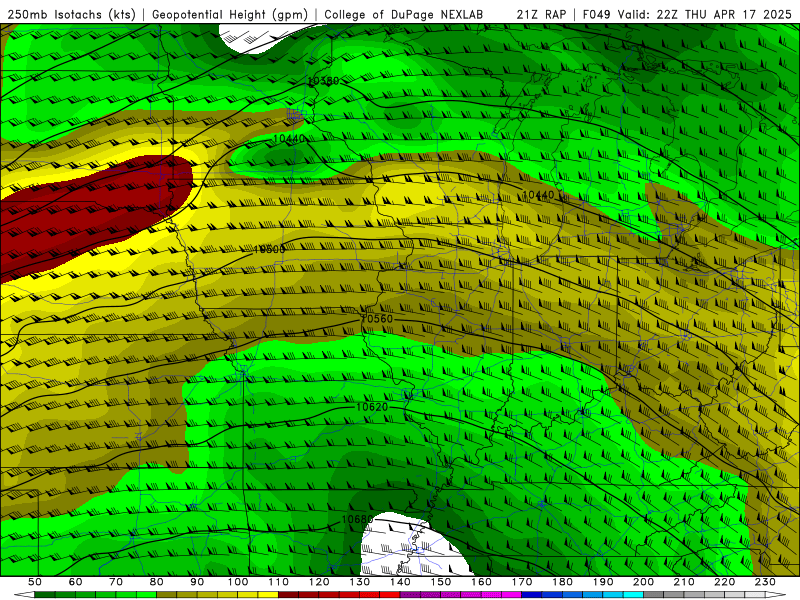This screenshot has height=600, width=800.
Task: Click the 10500 height contour label
Action: (269, 249)
